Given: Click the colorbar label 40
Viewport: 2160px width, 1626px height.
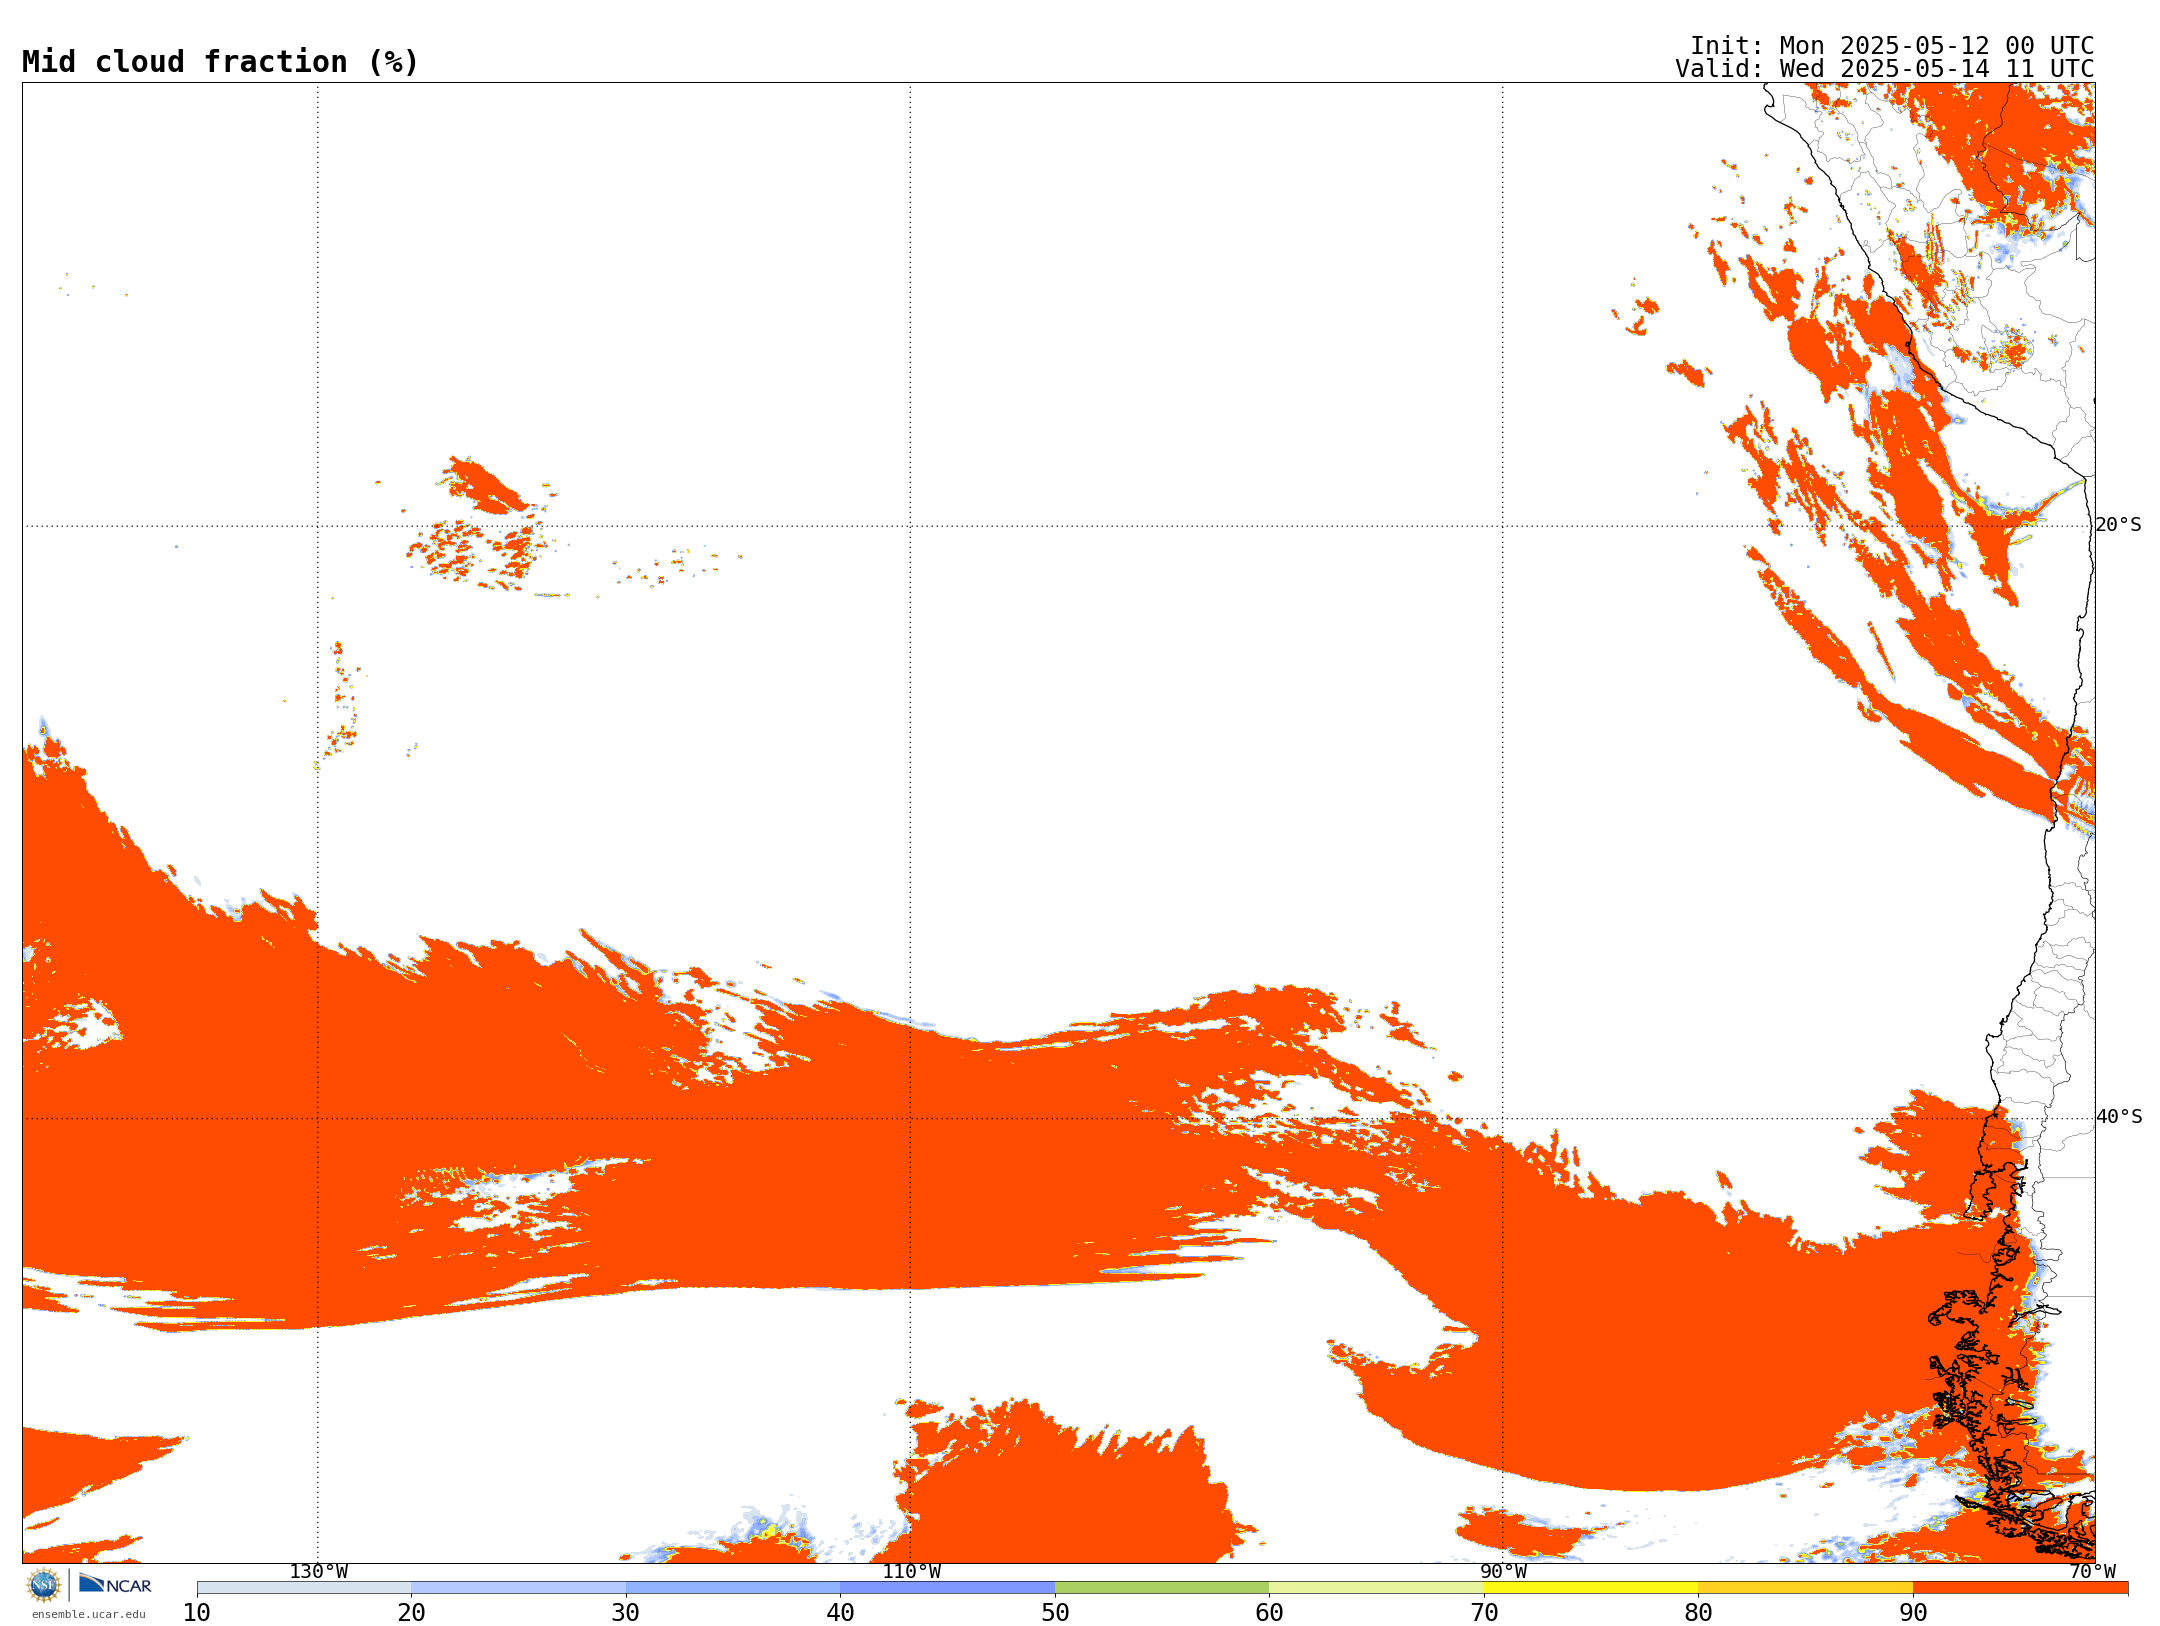Looking at the screenshot, I should (x=840, y=1612).
